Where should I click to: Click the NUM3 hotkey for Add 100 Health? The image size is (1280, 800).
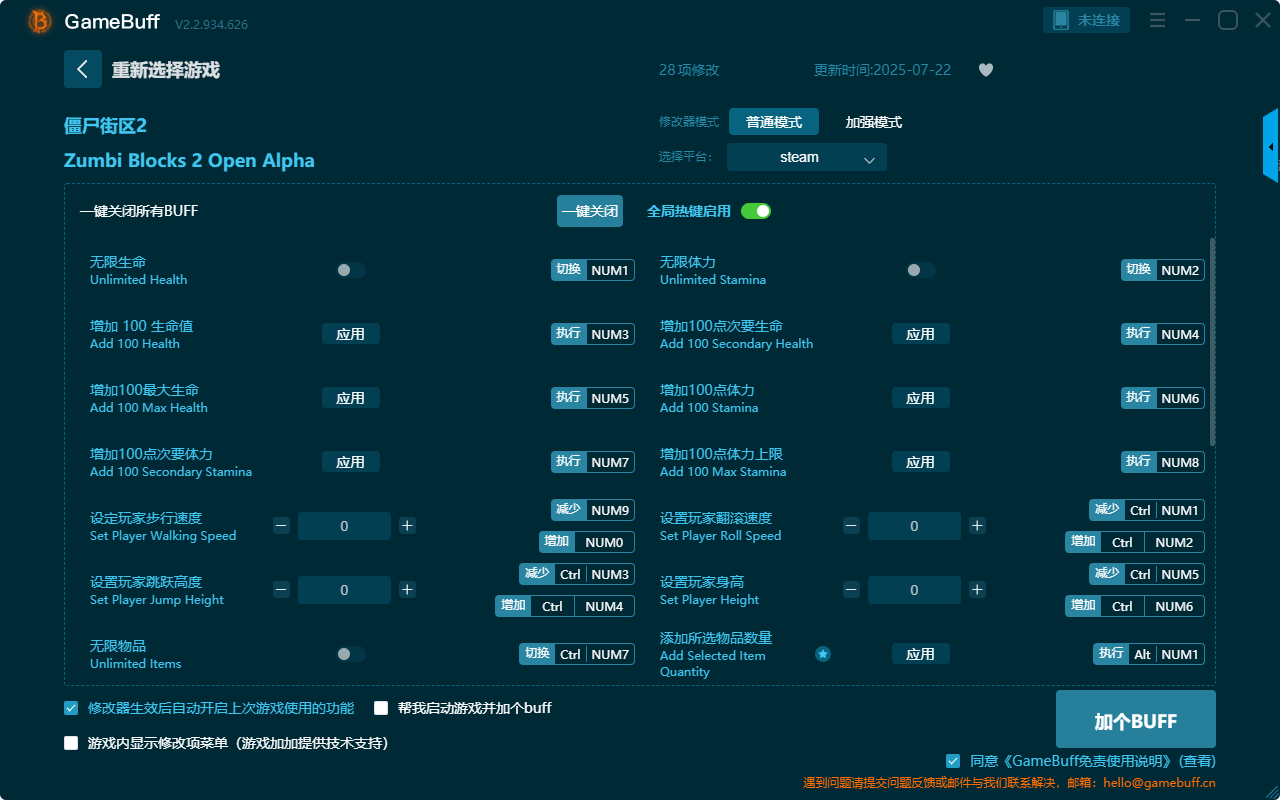click(593, 334)
